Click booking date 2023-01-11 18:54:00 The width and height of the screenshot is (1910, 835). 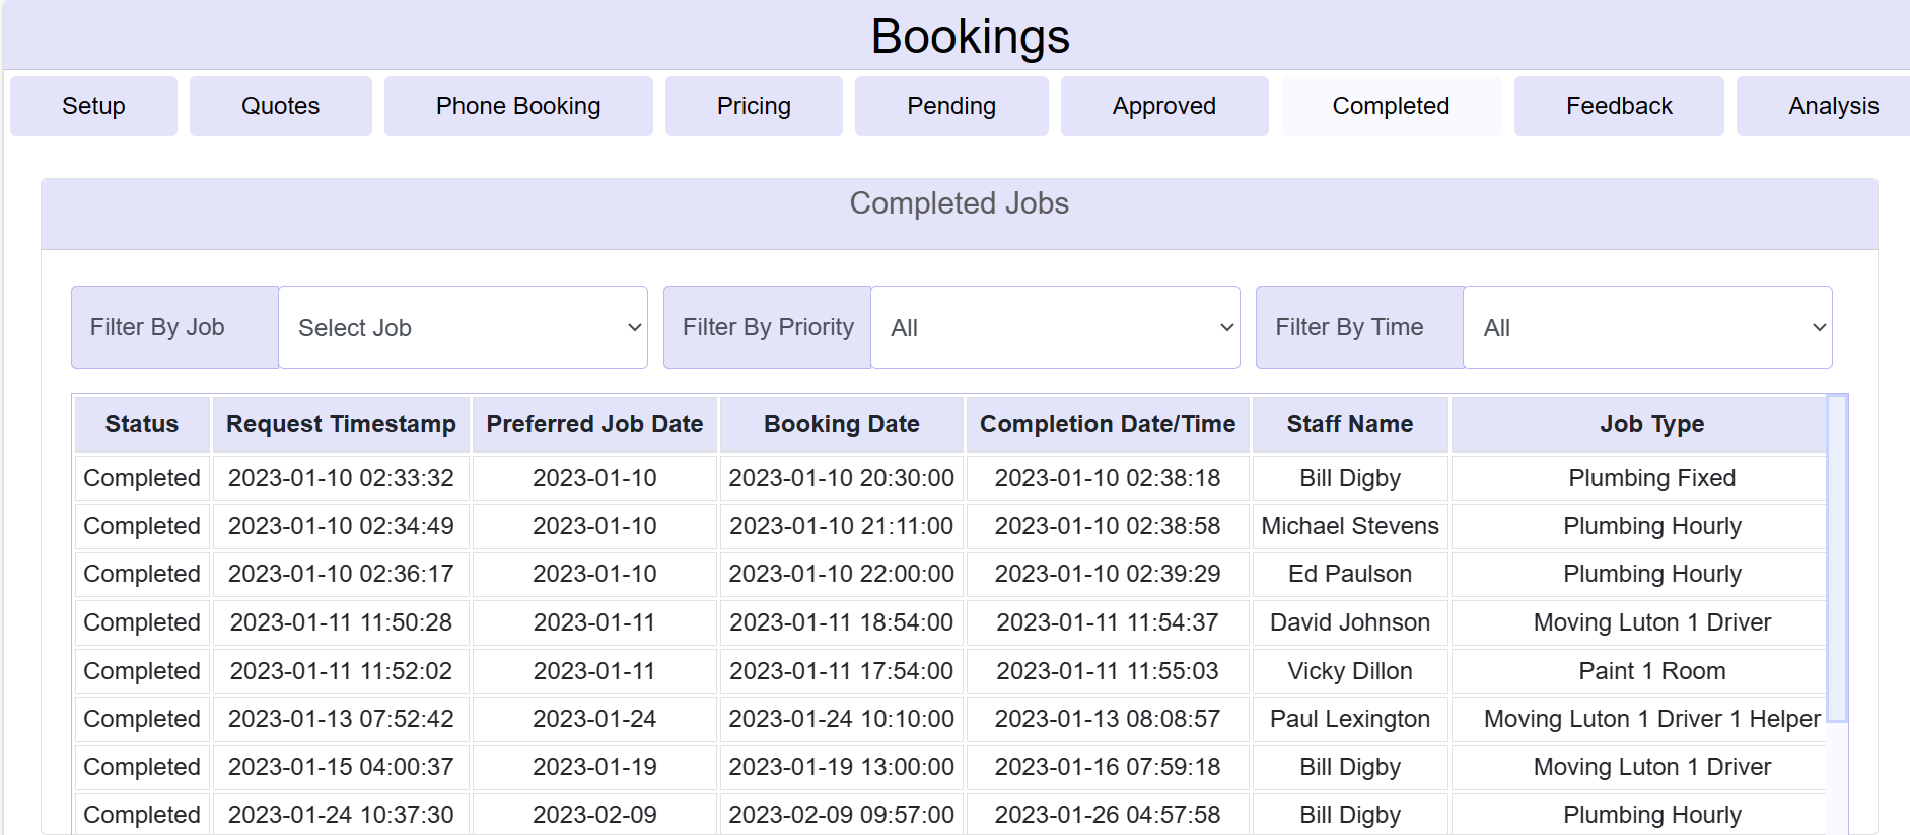[x=842, y=622]
